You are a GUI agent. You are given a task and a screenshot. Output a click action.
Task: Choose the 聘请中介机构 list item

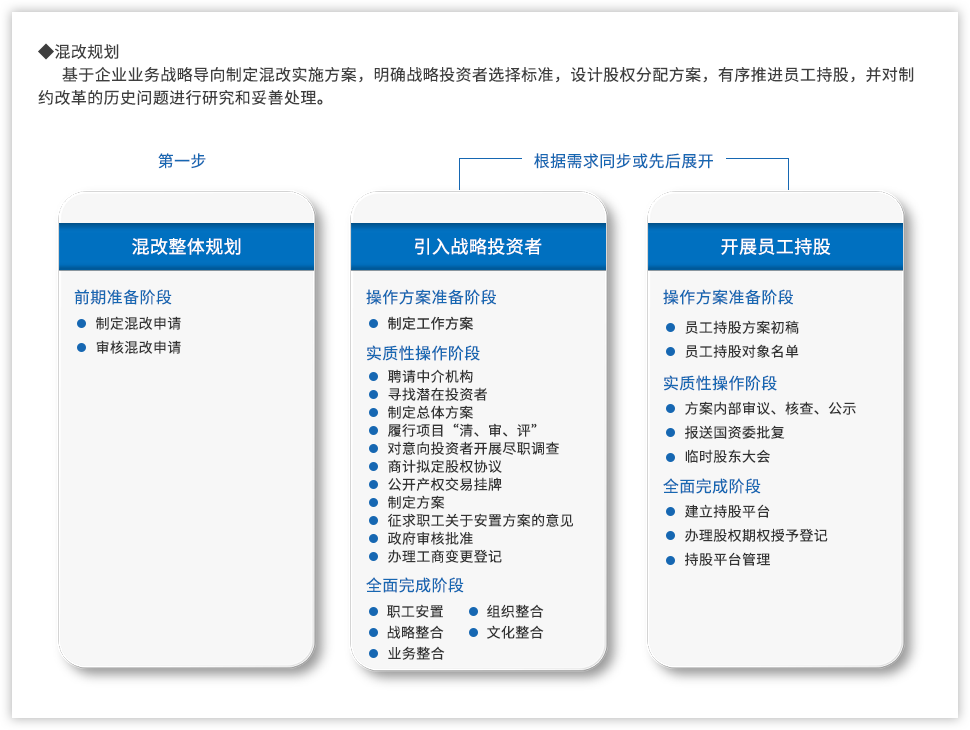[430, 377]
